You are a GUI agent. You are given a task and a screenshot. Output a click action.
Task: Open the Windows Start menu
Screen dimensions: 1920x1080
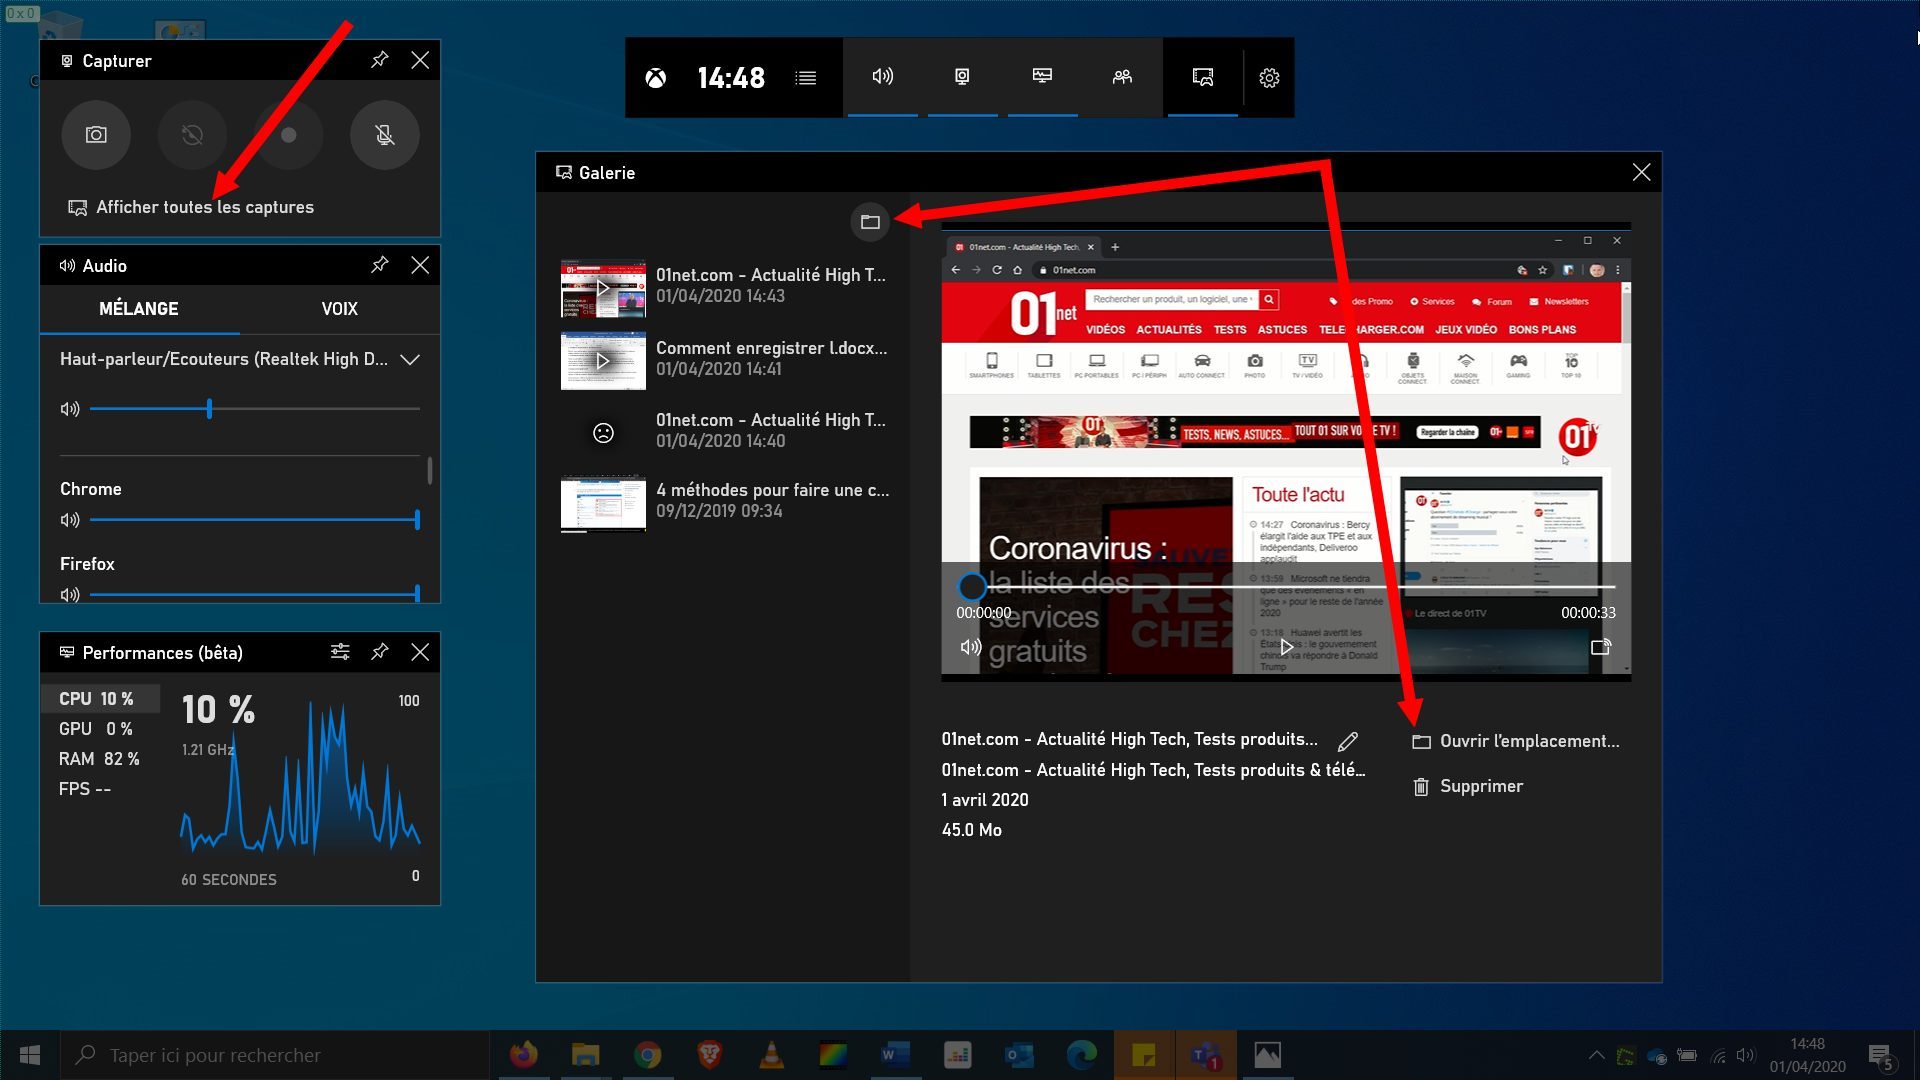point(30,1055)
